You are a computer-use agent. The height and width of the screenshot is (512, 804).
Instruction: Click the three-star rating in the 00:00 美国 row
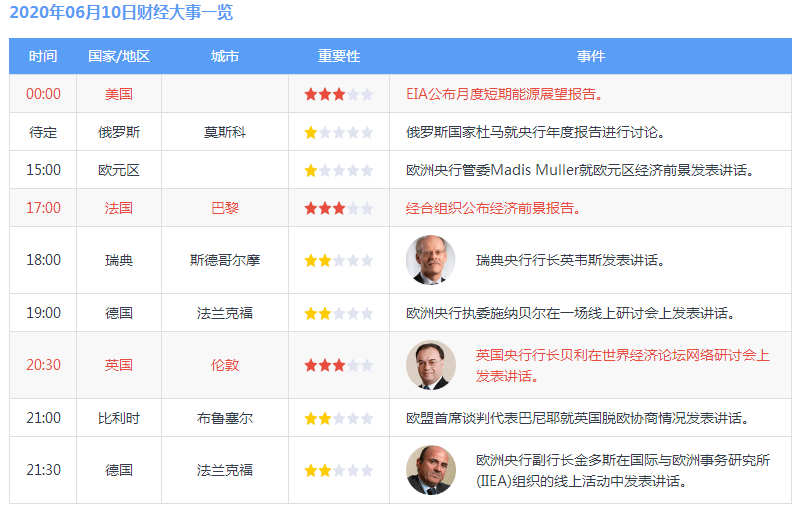(x=339, y=94)
